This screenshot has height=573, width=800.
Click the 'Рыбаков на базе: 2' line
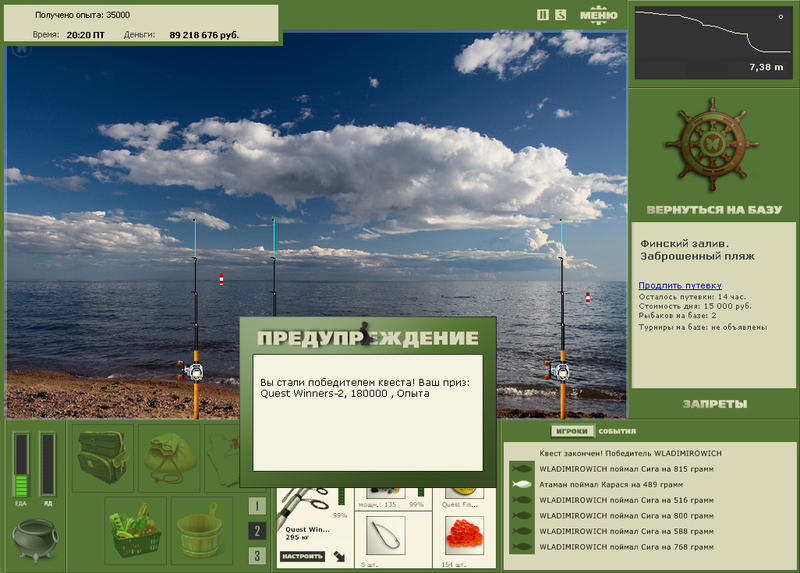pos(678,316)
